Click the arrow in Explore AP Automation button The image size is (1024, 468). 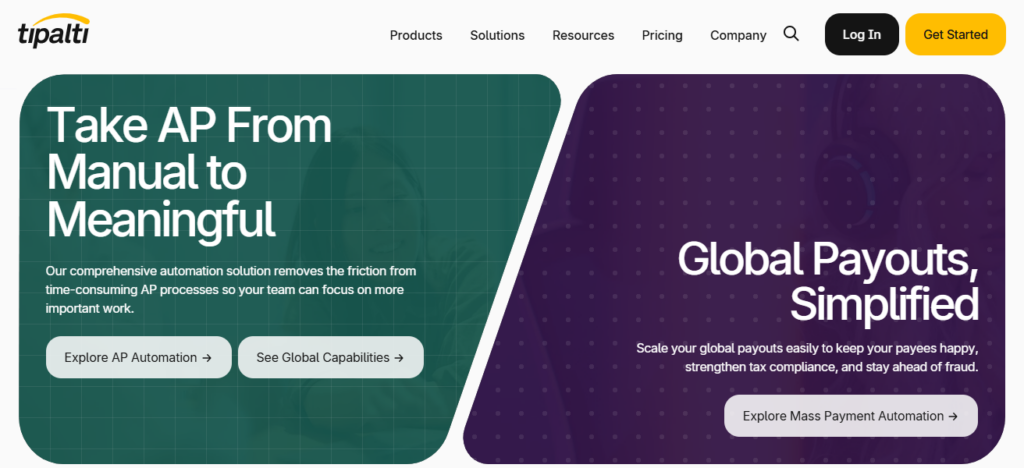pyautogui.click(x=207, y=357)
